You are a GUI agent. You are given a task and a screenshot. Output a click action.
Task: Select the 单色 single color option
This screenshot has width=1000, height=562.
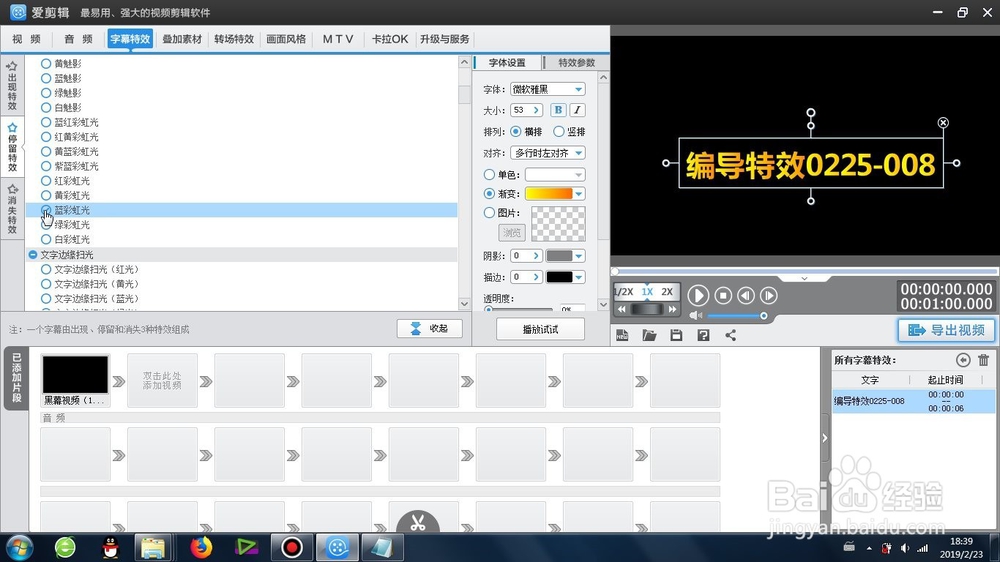point(489,174)
